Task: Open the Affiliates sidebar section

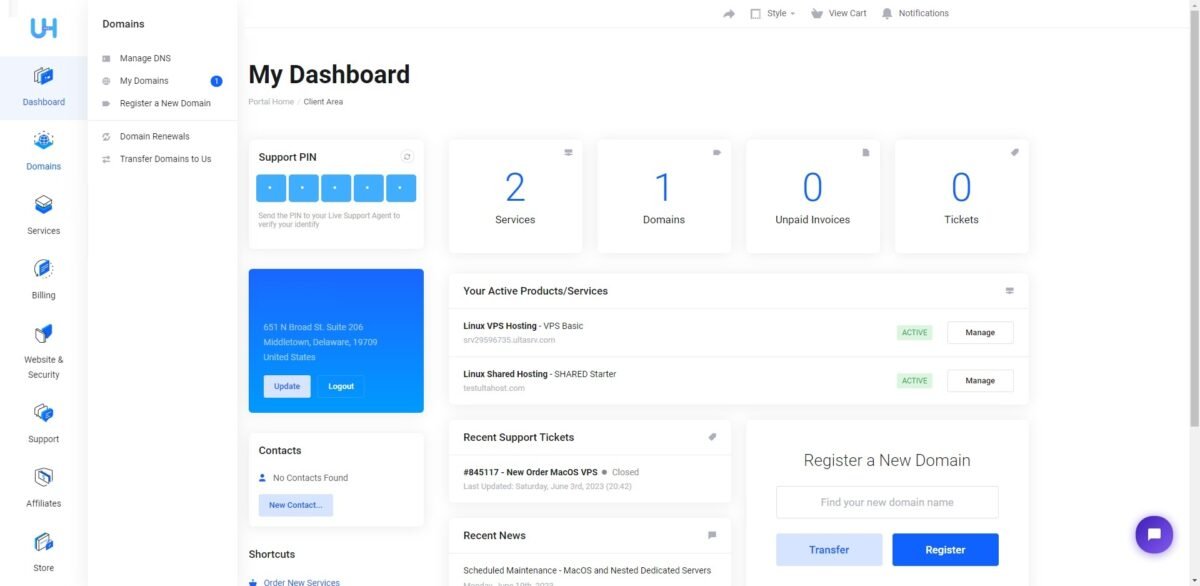Action: point(43,488)
